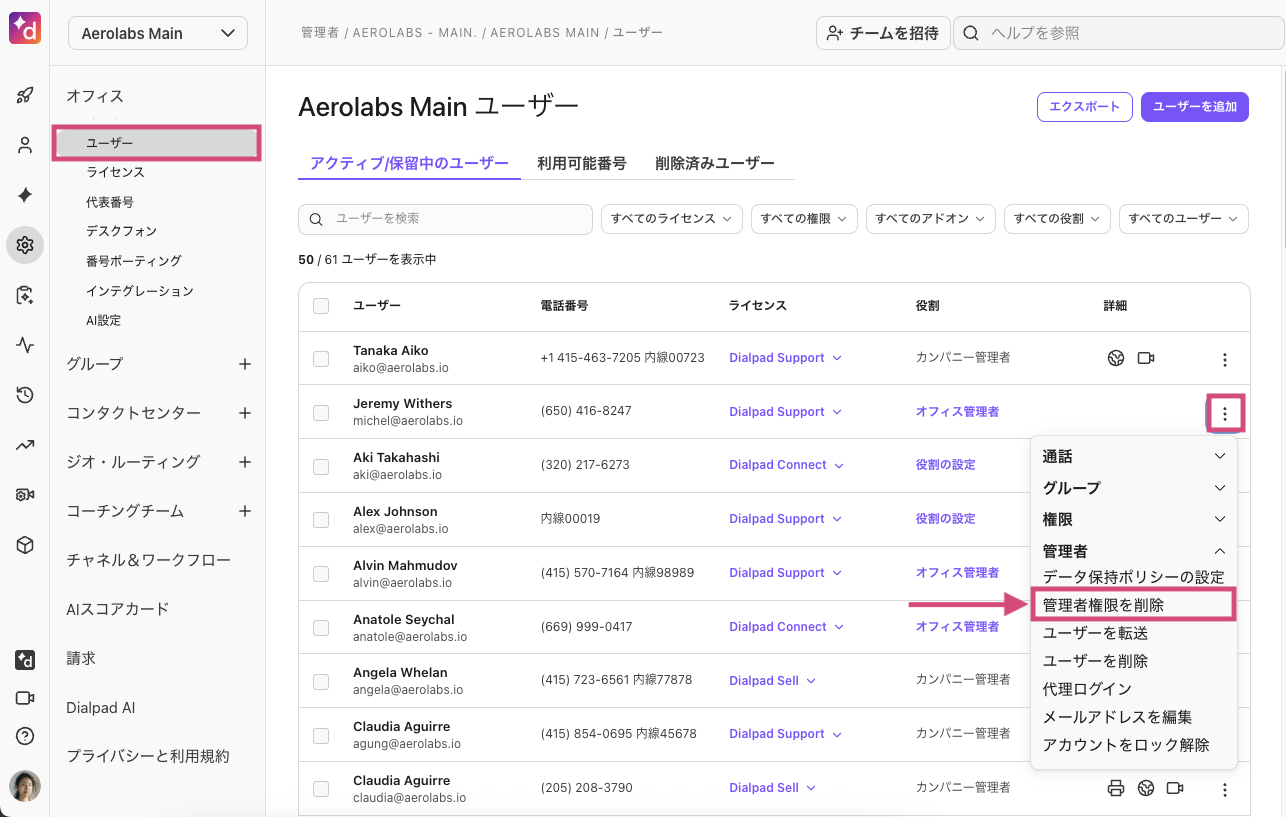Click the help question mark icon

25,736
